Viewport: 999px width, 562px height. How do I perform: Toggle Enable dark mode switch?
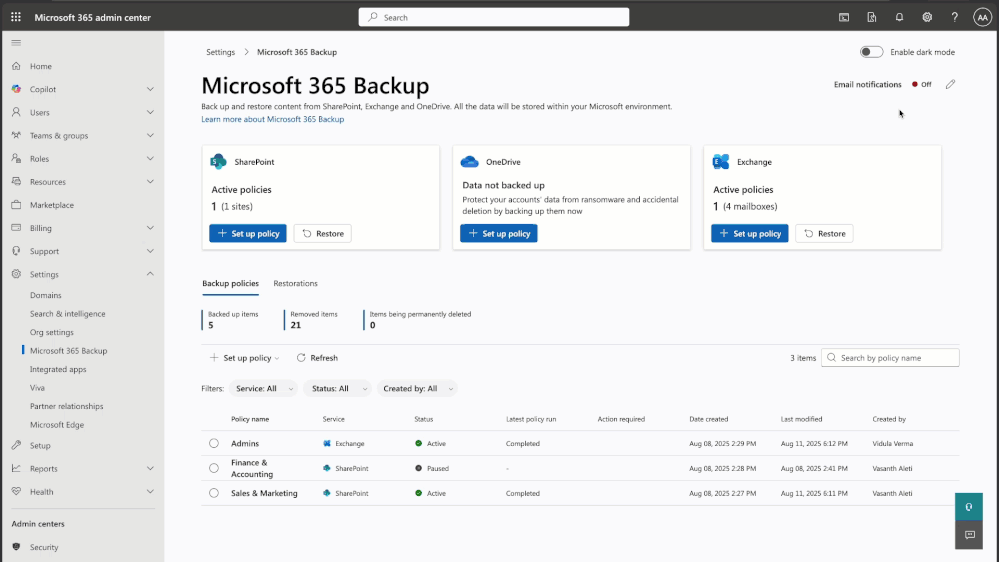tap(871, 52)
